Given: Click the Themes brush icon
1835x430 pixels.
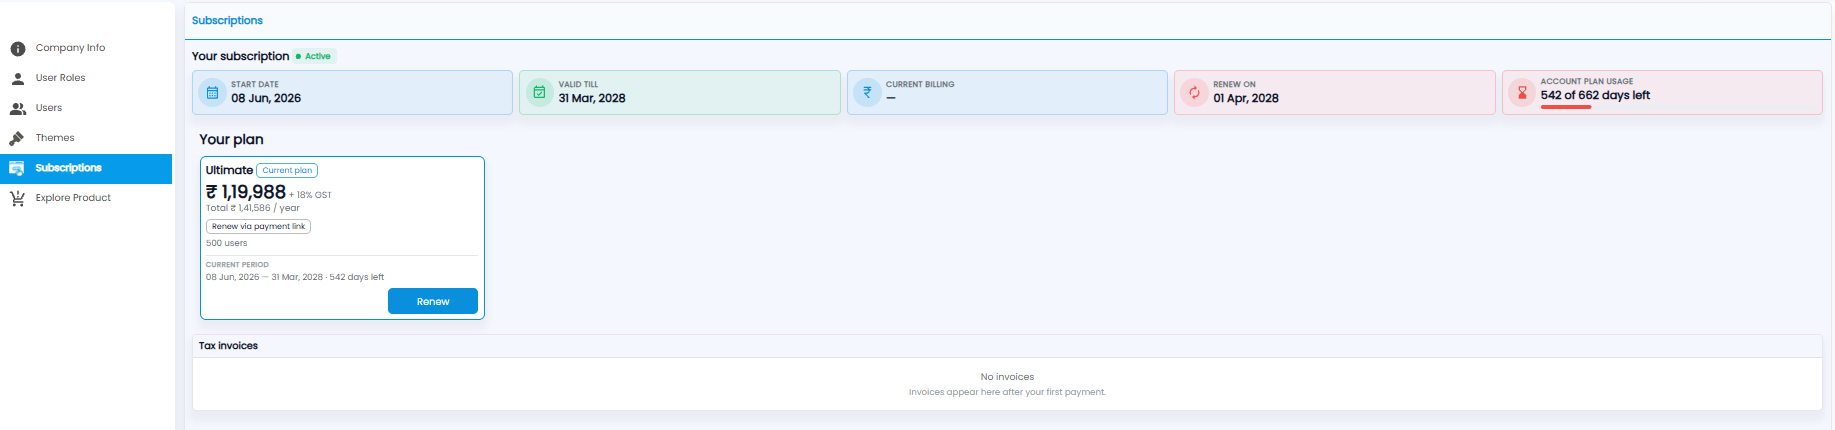Looking at the screenshot, I should pyautogui.click(x=17, y=138).
